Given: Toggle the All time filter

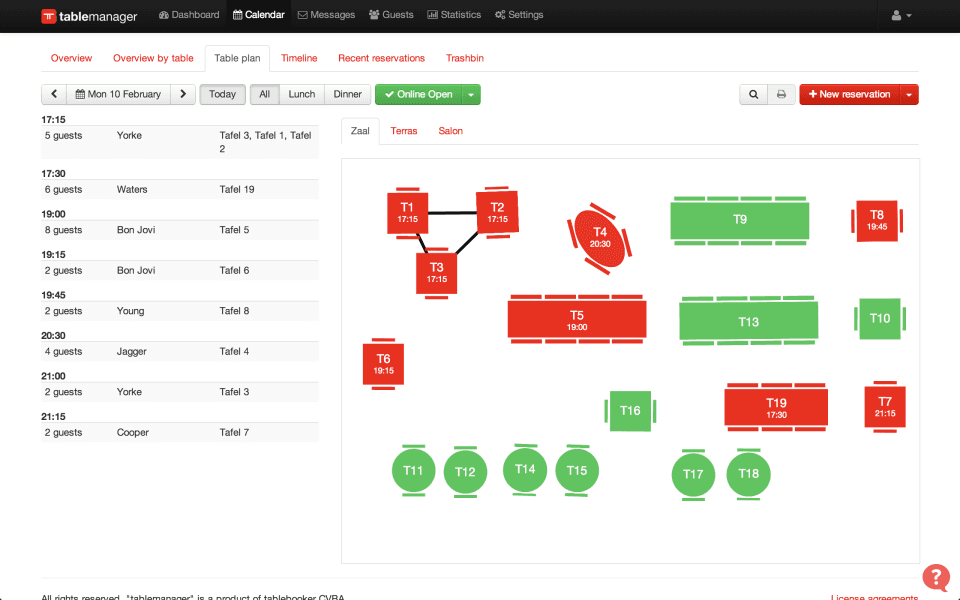Looking at the screenshot, I should pyautogui.click(x=264, y=94).
